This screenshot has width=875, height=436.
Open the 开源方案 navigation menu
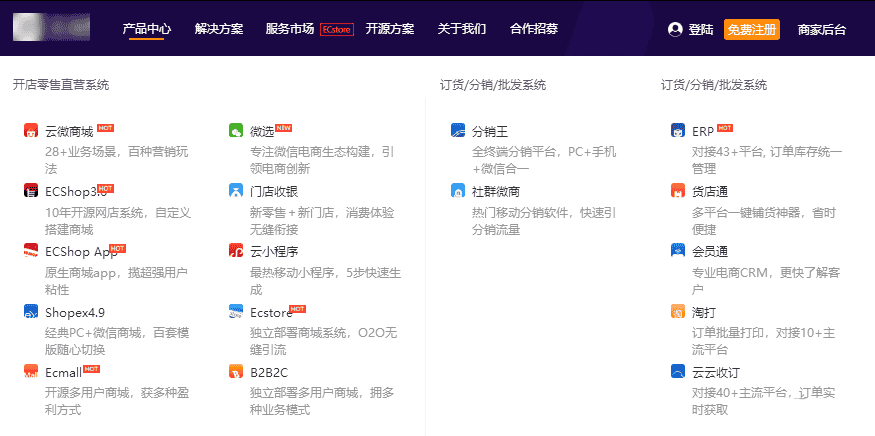pyautogui.click(x=390, y=29)
